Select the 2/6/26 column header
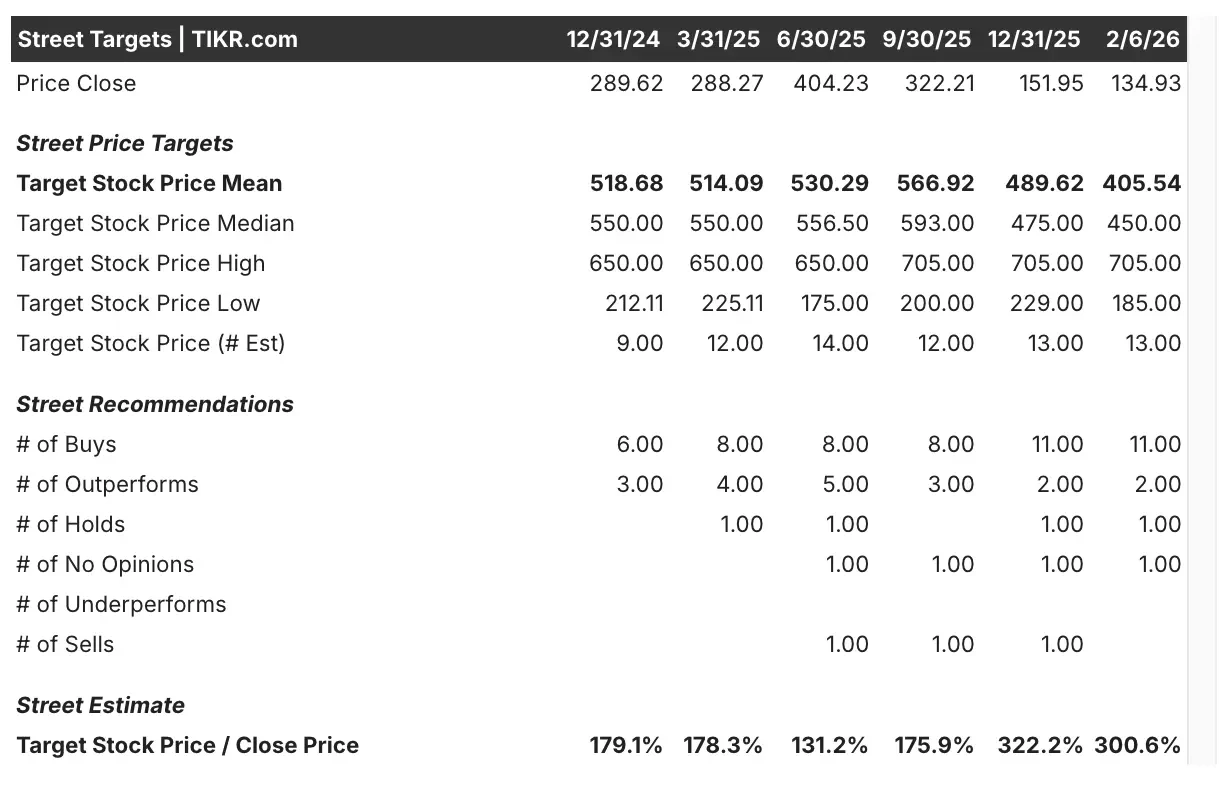 [x=1143, y=40]
